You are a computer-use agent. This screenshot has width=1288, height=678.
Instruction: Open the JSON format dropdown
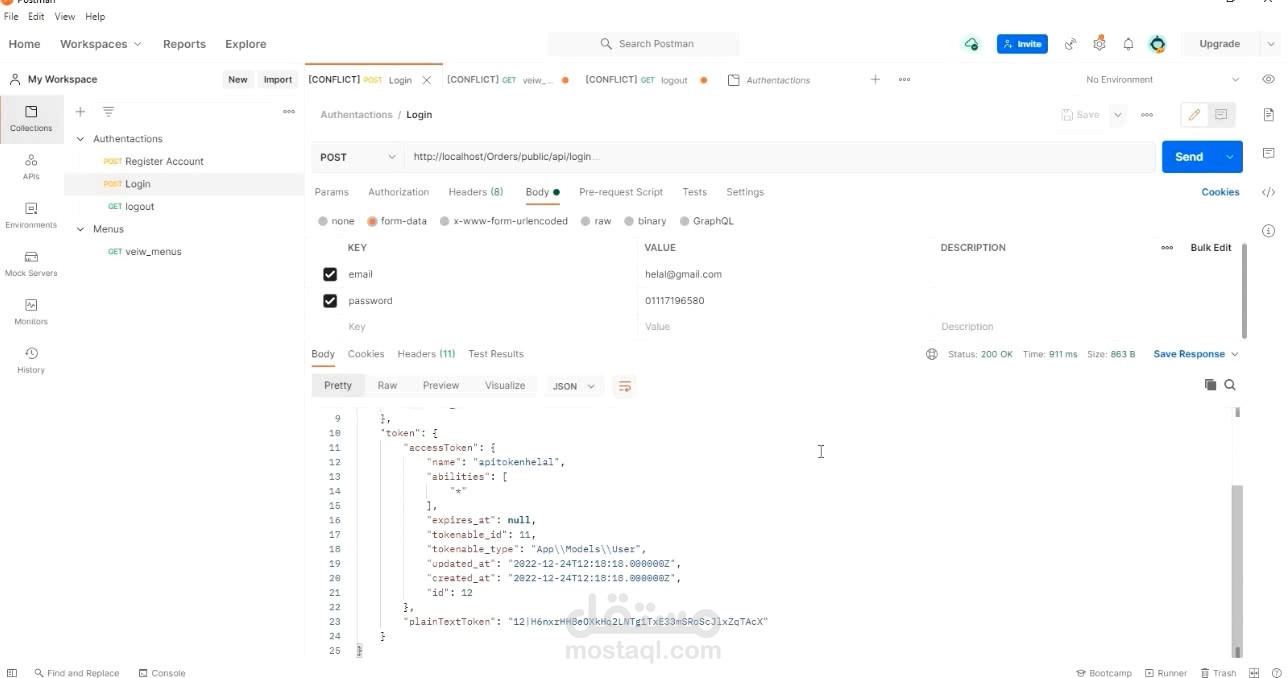point(574,386)
